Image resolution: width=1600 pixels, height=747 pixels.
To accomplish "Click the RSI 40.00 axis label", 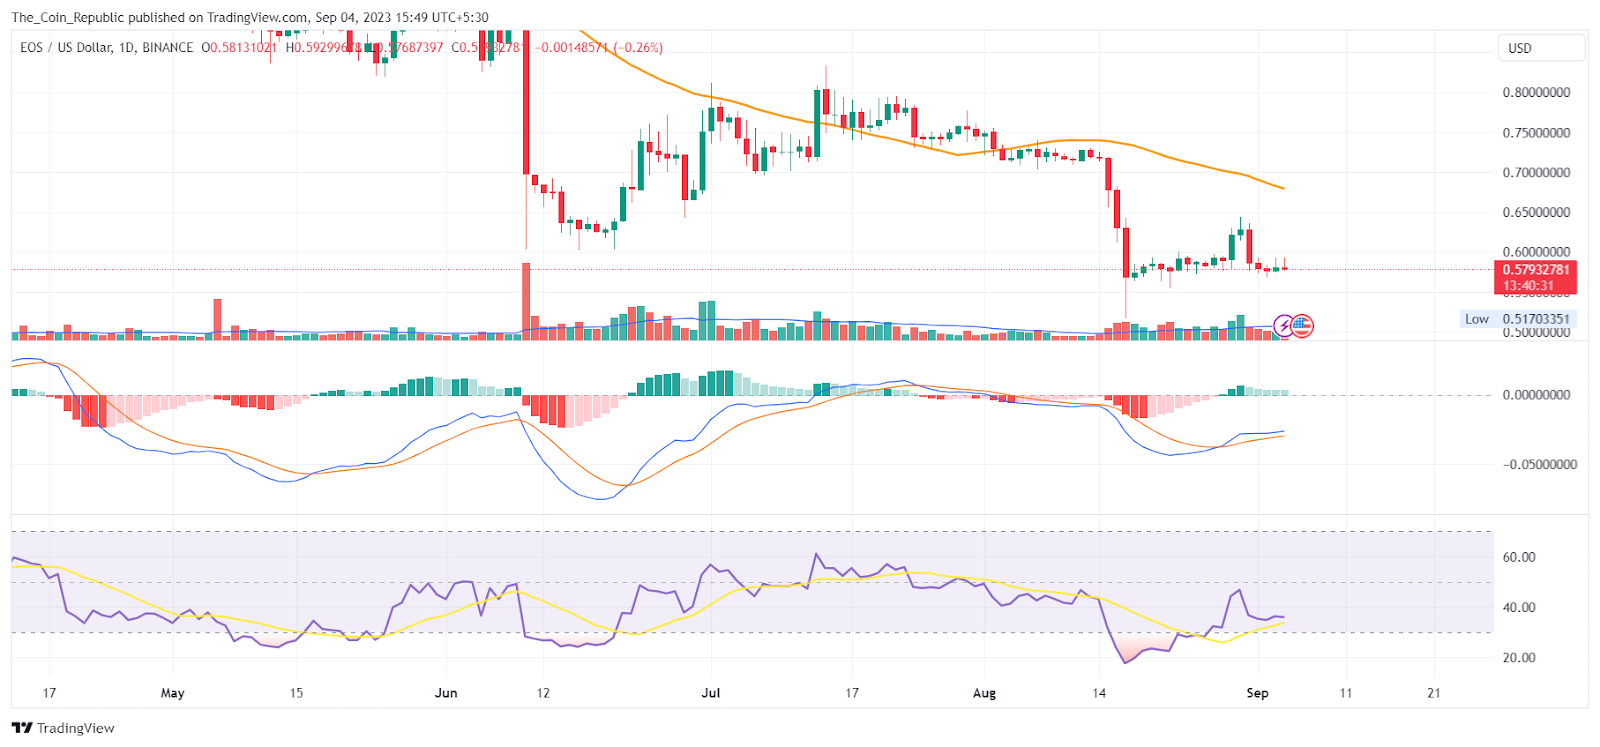I will tap(1519, 607).
